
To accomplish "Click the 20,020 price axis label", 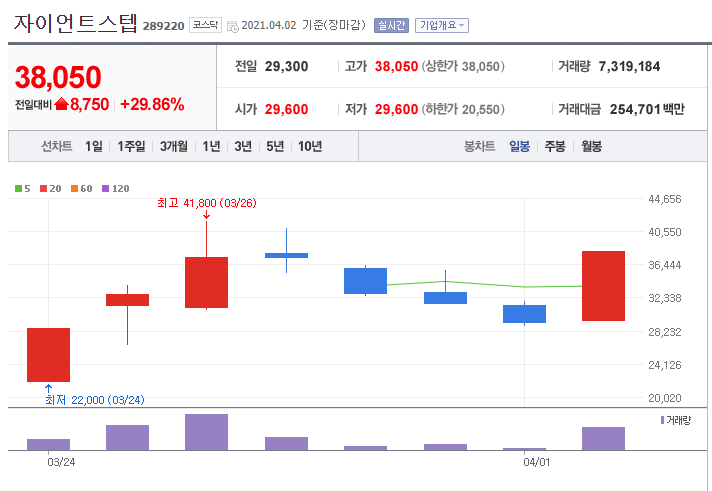I will (665, 398).
